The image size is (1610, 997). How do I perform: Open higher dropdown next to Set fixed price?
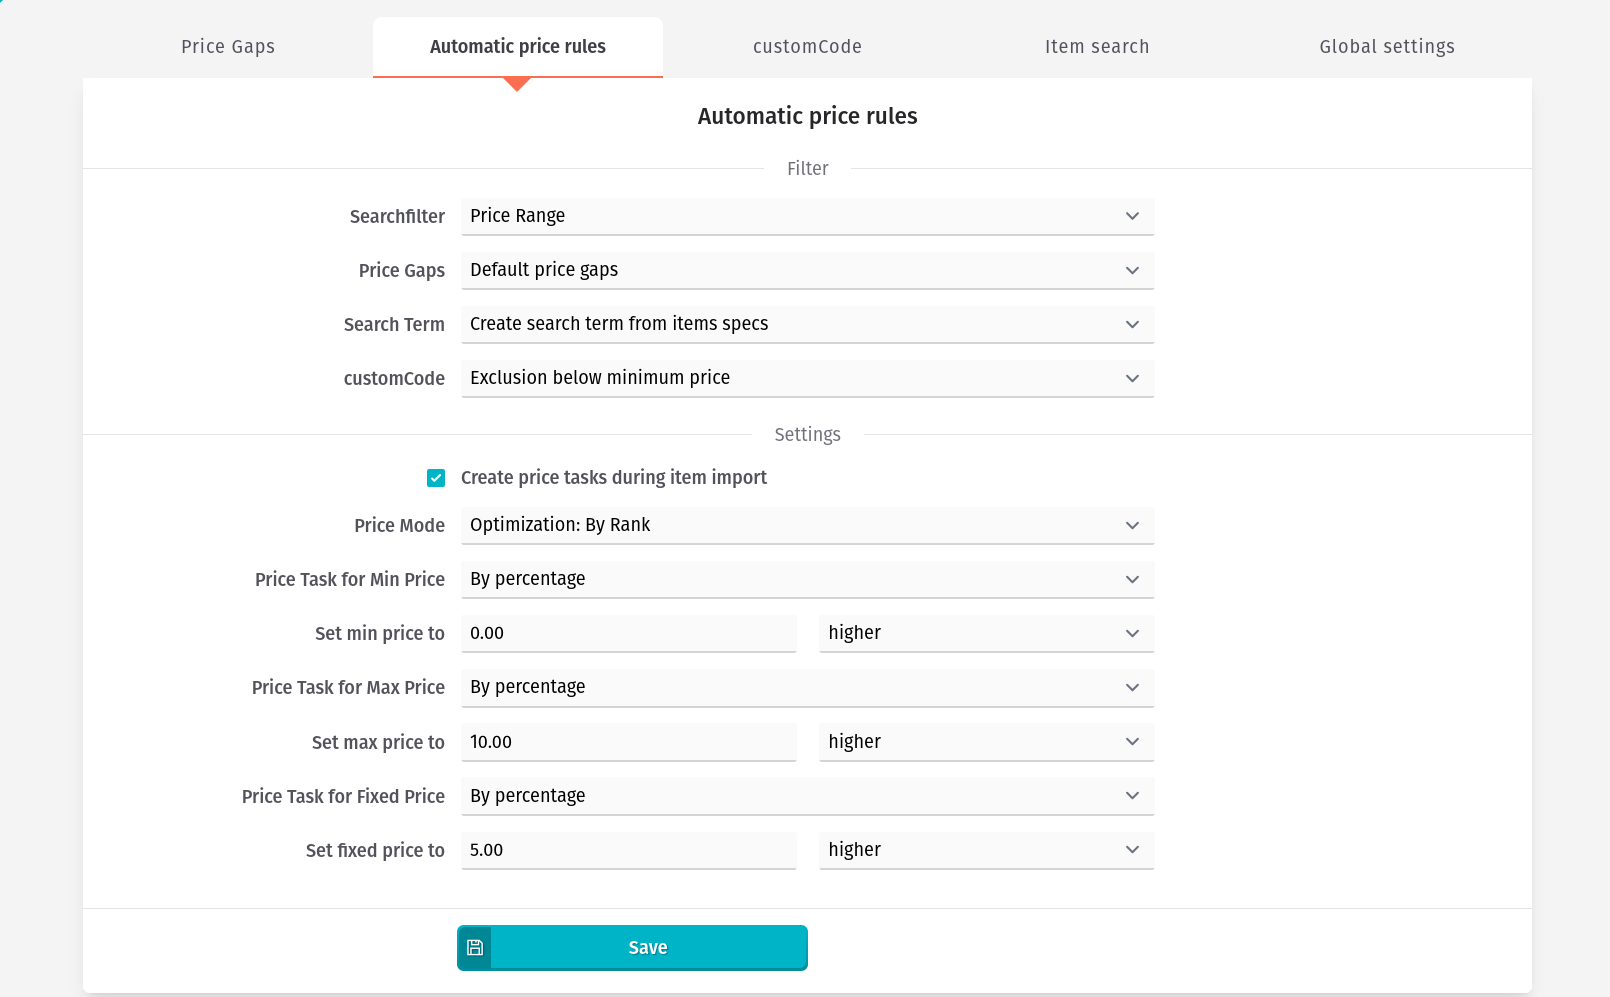point(986,850)
